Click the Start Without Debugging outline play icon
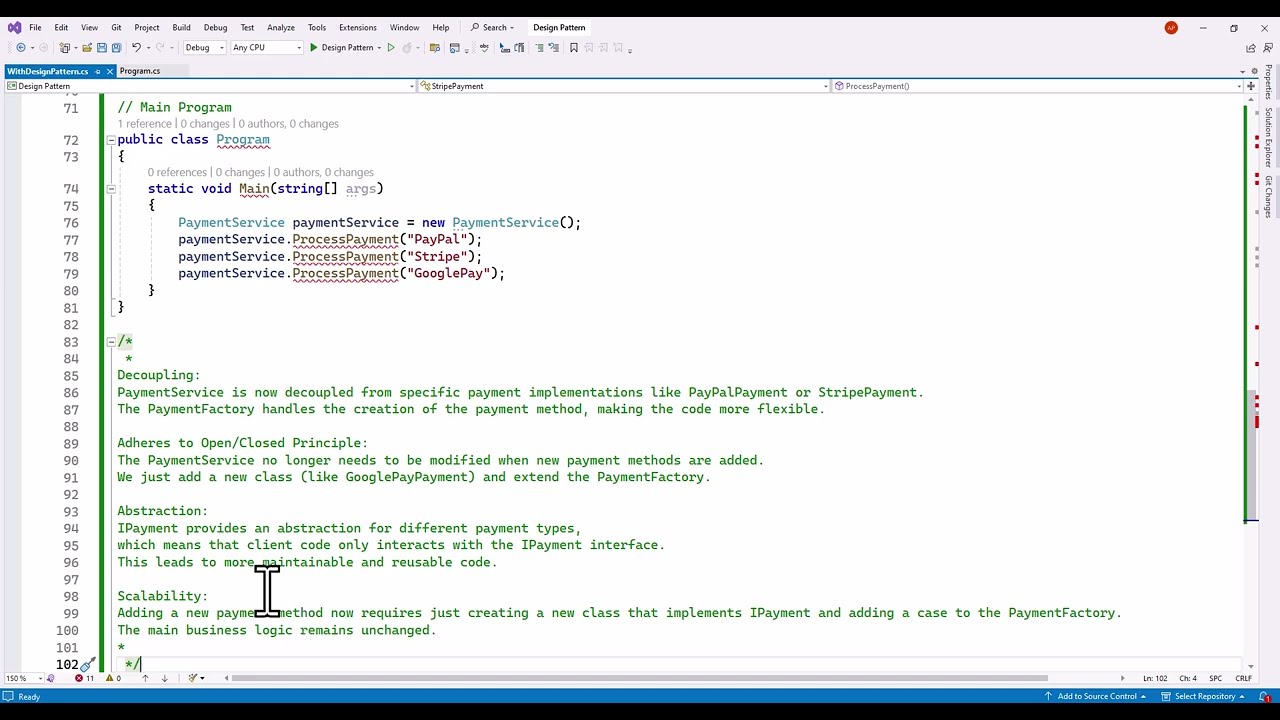1280x720 pixels. click(391, 47)
